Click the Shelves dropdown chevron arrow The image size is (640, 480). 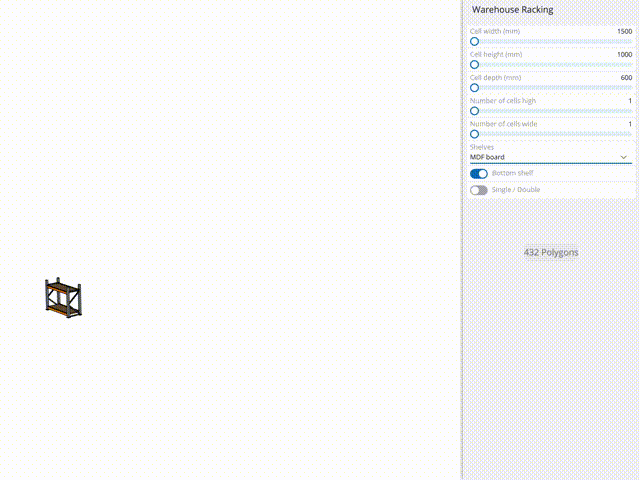point(623,157)
